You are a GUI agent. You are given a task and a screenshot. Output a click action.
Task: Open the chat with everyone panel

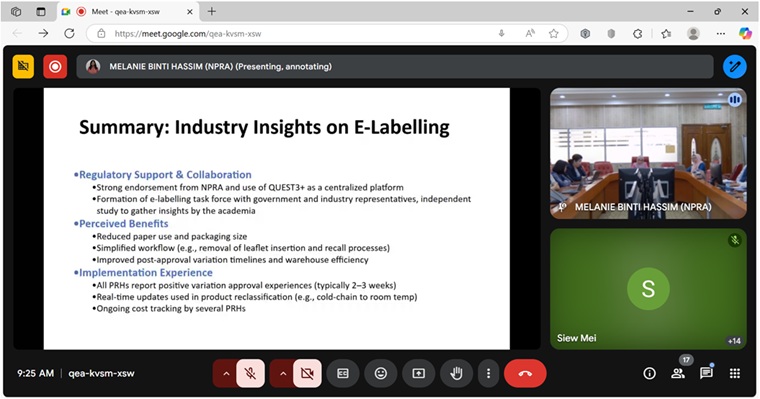pos(706,373)
